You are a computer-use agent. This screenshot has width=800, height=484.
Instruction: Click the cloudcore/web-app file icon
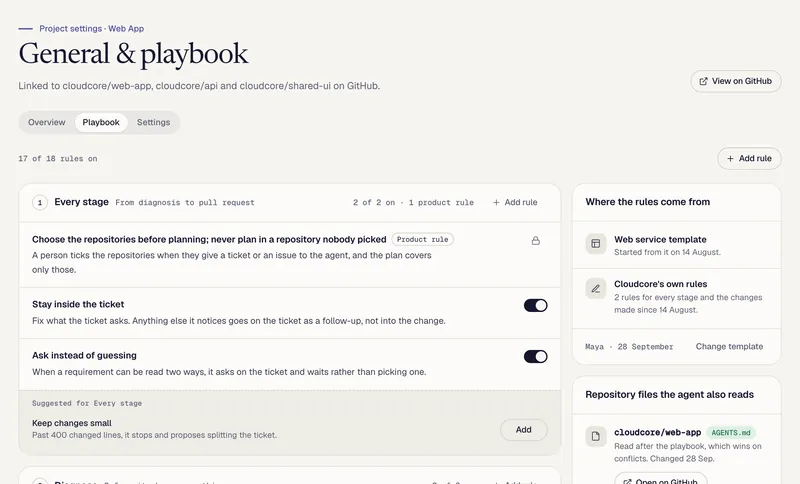(595, 436)
